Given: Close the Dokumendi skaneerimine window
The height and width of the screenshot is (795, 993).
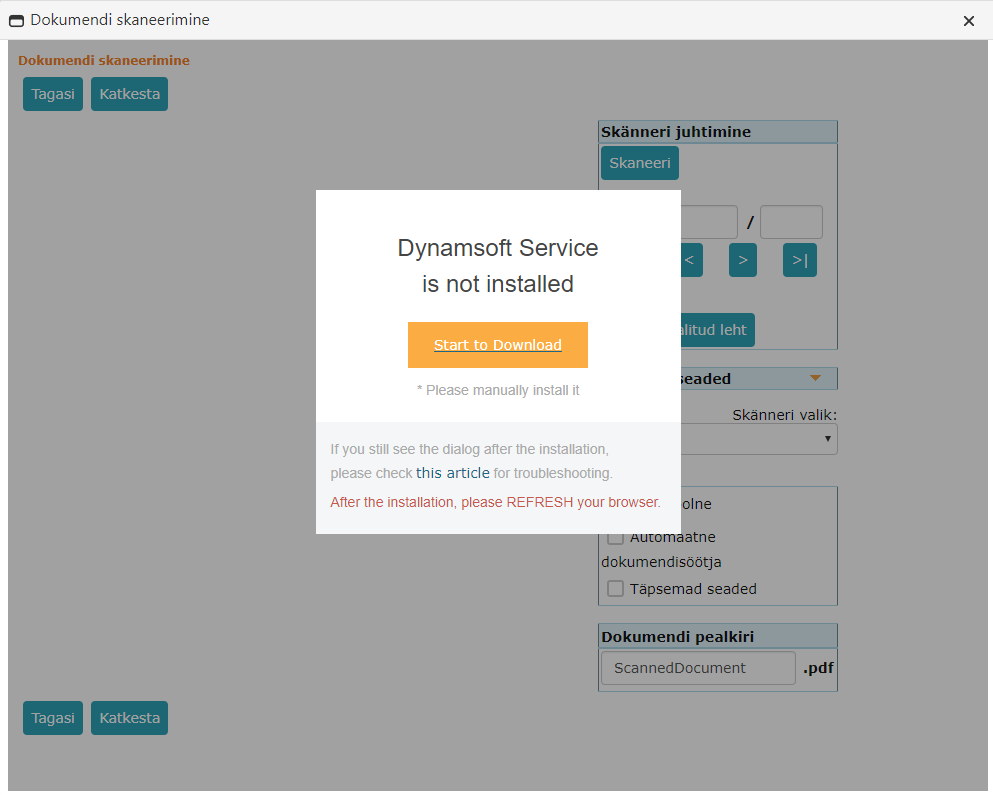Looking at the screenshot, I should click(968, 21).
